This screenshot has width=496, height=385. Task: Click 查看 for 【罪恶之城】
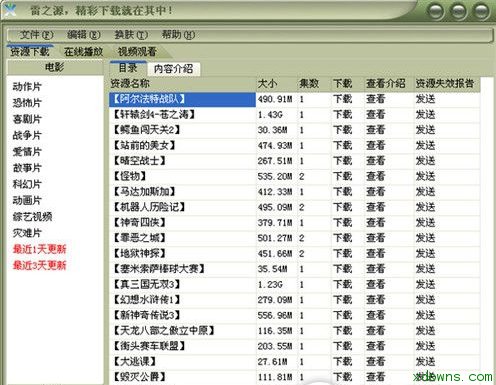[375, 238]
